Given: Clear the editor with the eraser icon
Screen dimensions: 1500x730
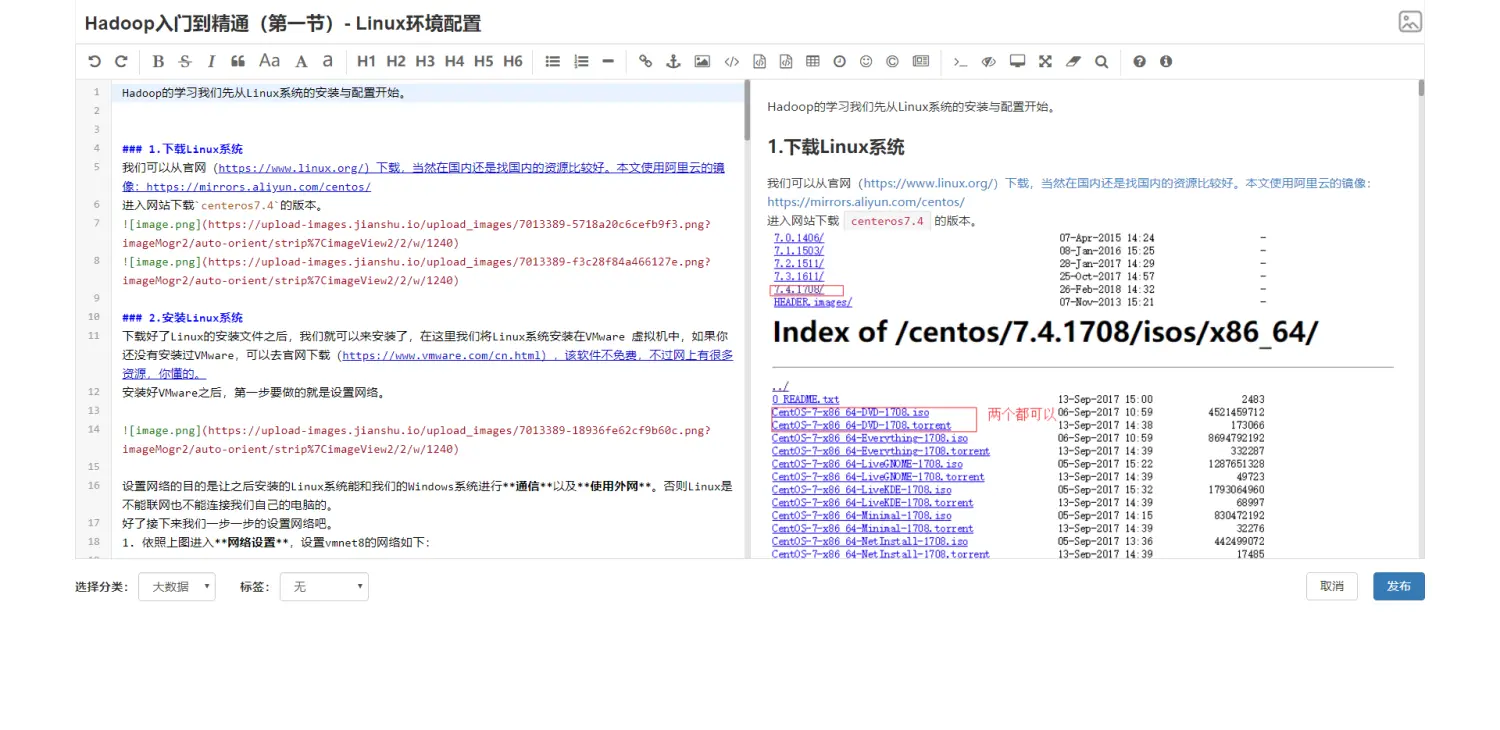Looking at the screenshot, I should [1073, 61].
